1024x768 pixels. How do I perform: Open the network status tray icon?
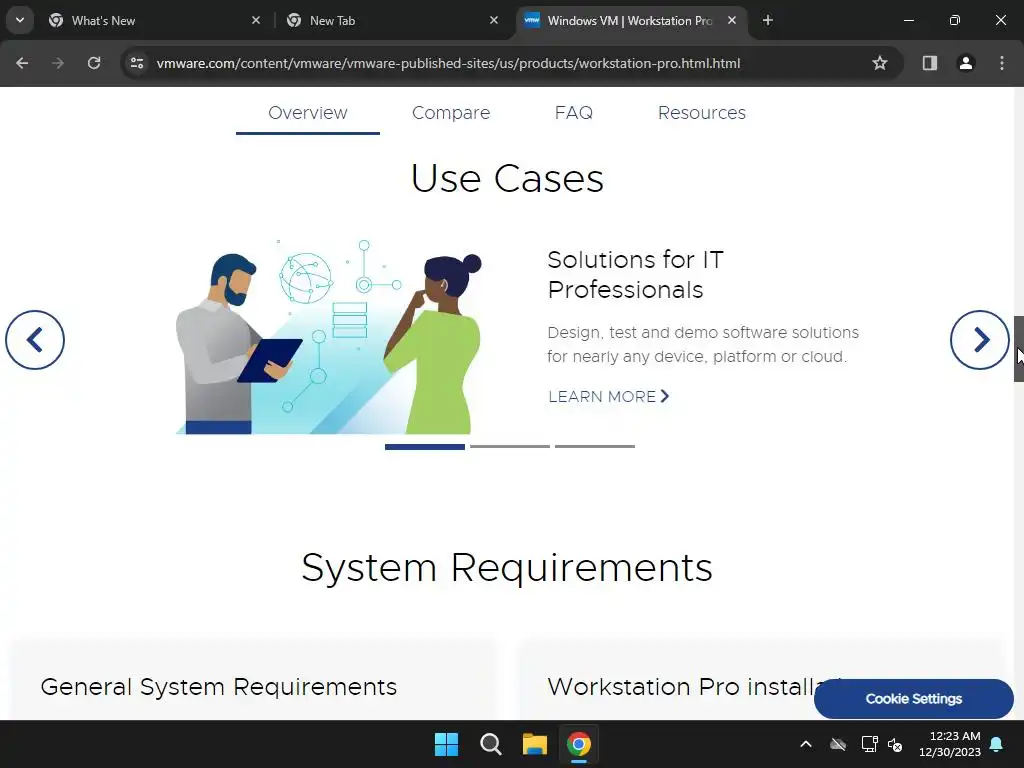[869, 744]
